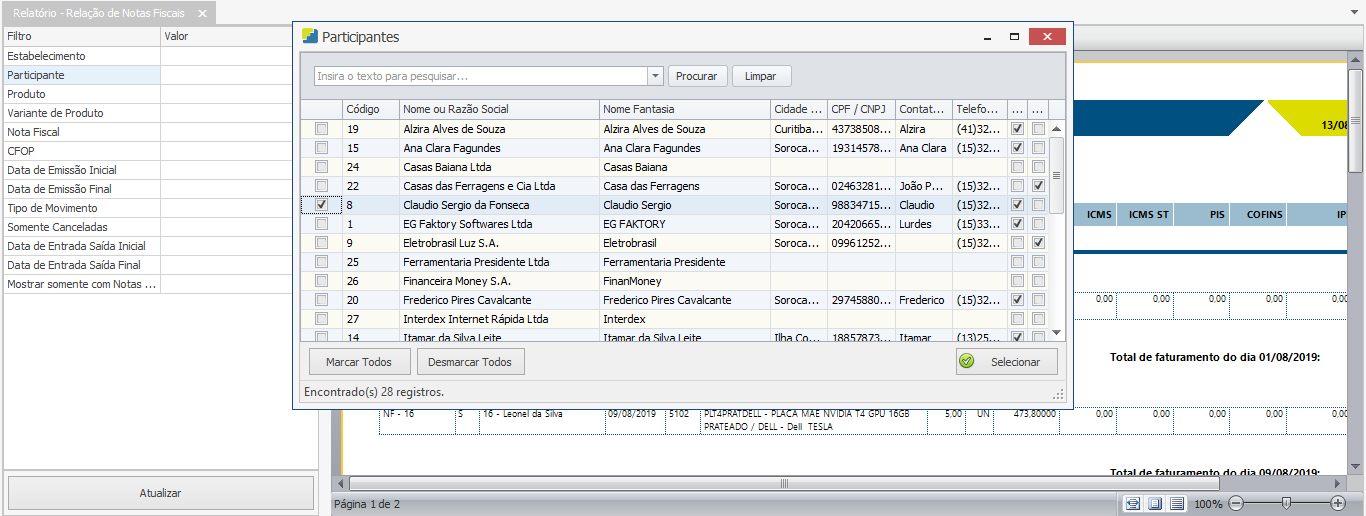Select the Participante filter row

pyautogui.click(x=80, y=75)
